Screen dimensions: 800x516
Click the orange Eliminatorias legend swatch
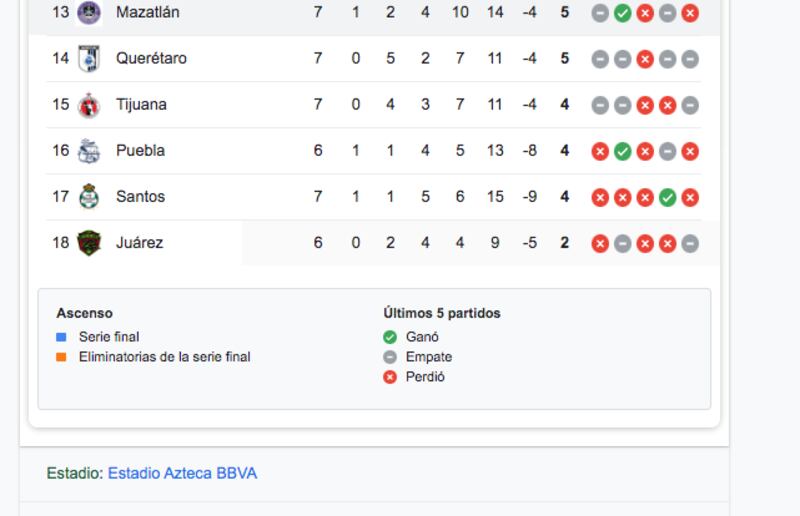(x=61, y=357)
